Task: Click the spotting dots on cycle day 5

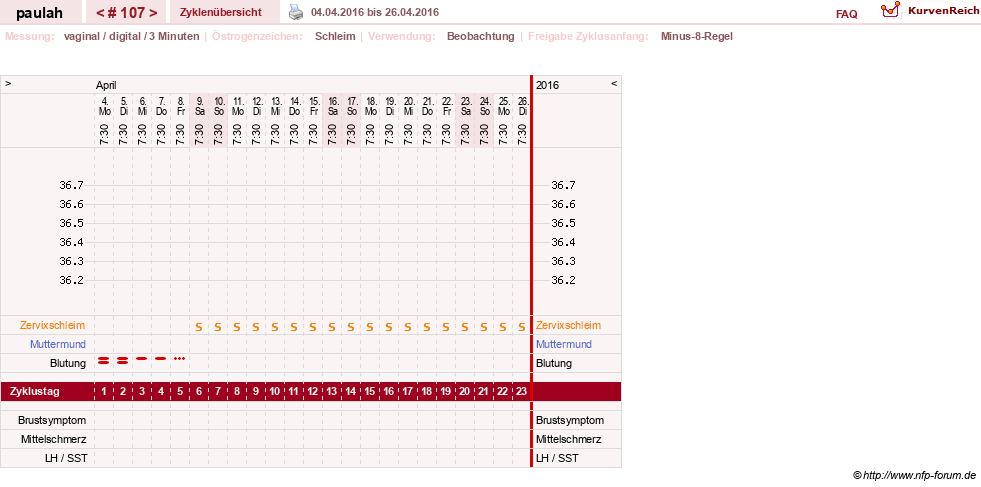Action: (180, 359)
